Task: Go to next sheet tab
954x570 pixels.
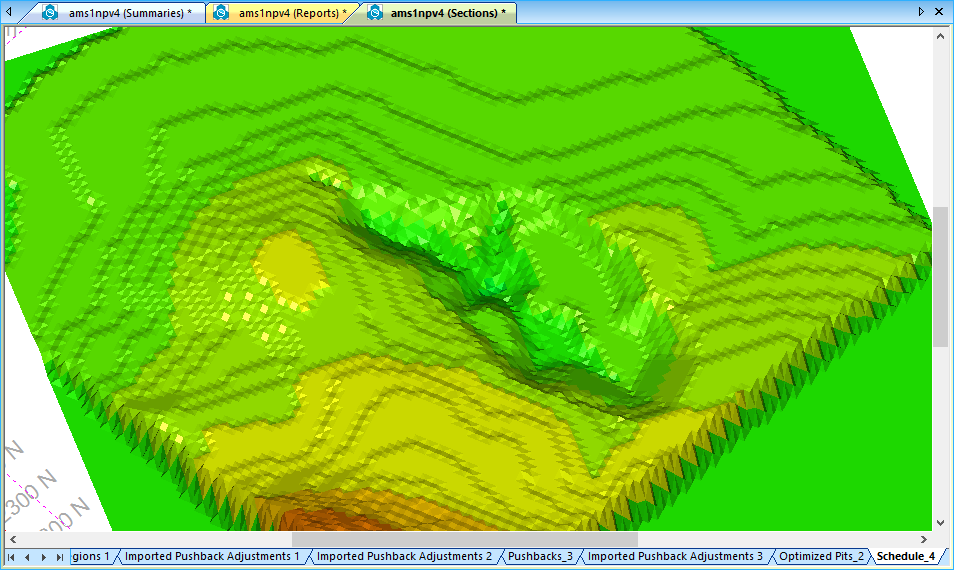Action: point(43,557)
